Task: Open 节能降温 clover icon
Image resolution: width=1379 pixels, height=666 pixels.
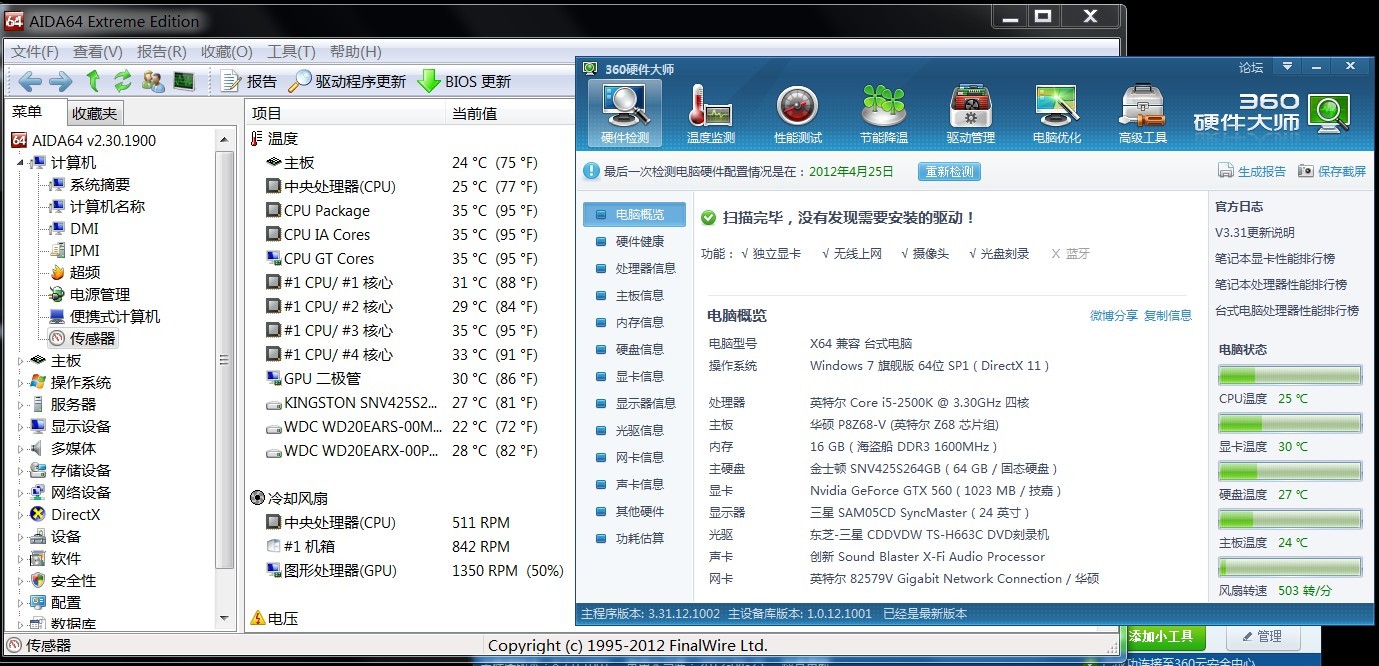Action: tap(884, 113)
